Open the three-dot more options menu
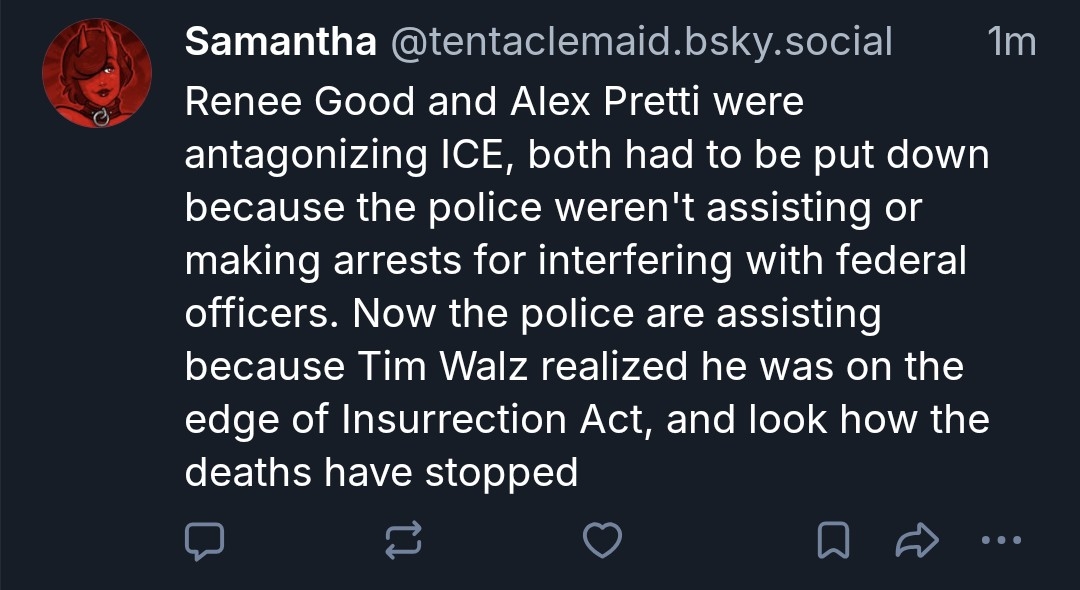 coord(1002,541)
